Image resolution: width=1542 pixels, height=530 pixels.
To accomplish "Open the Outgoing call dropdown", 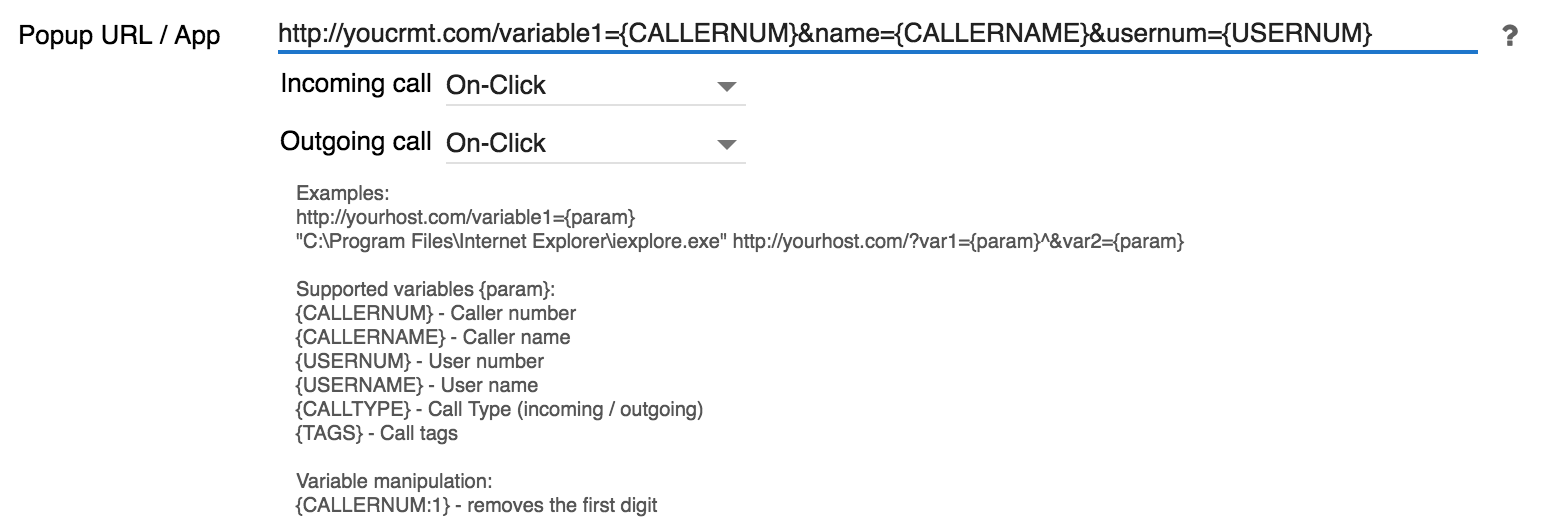I will pyautogui.click(x=727, y=144).
